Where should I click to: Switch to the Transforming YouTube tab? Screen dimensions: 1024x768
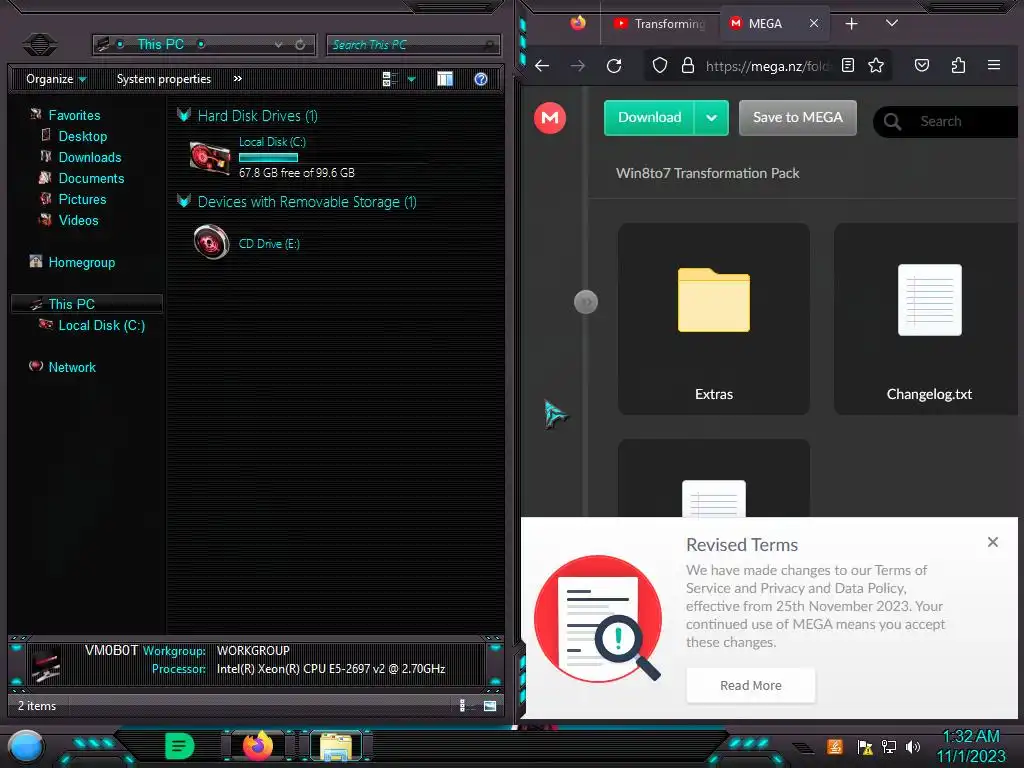click(660, 24)
